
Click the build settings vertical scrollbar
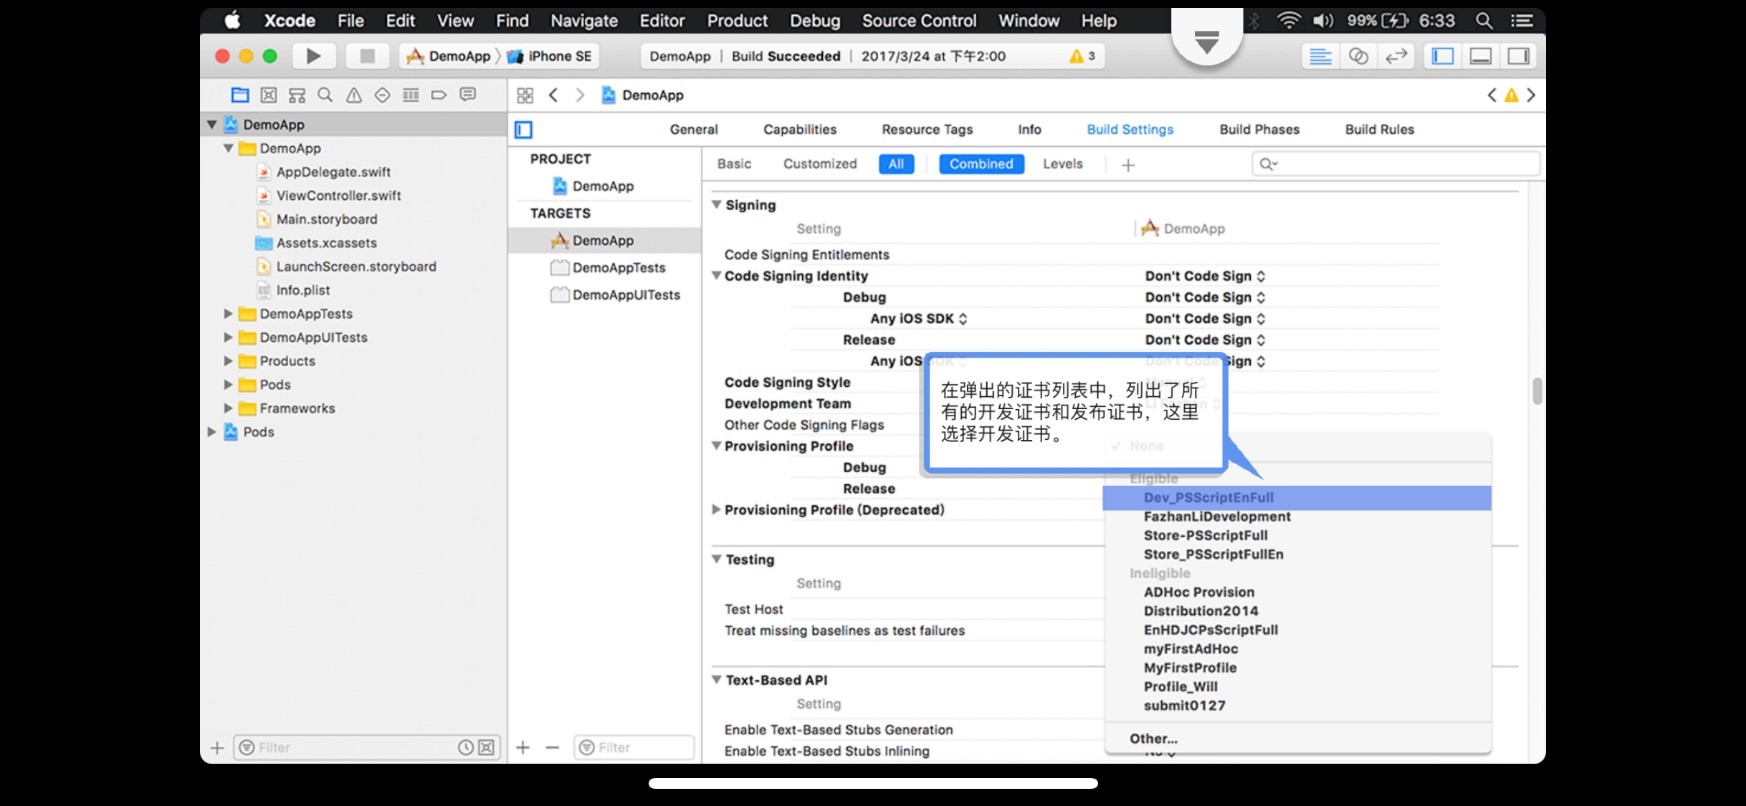coord(1537,391)
